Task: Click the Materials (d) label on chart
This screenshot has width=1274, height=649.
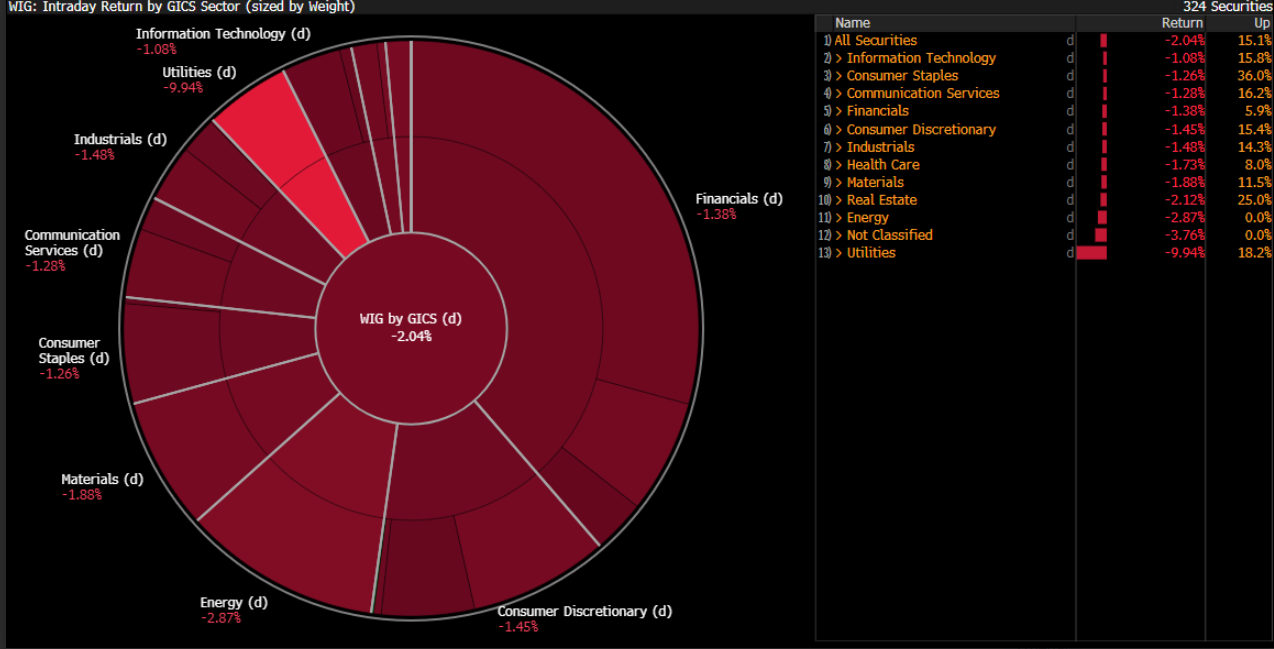Action: [102, 479]
